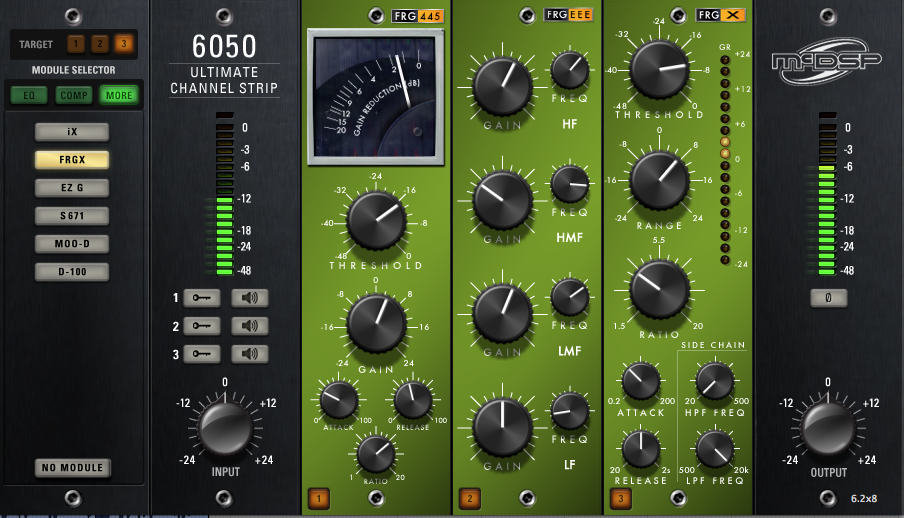The height and width of the screenshot is (518, 904).
Task: Click the LF GAIN knob
Action: [503, 427]
